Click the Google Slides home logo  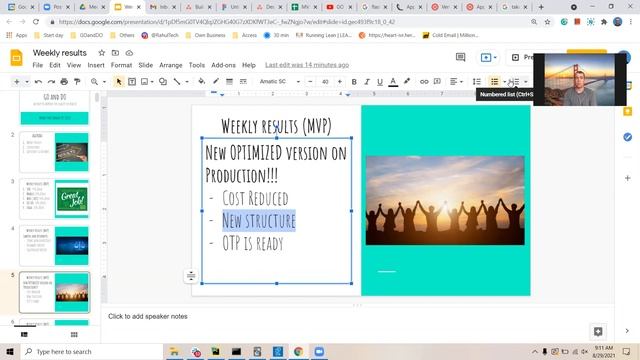16,58
